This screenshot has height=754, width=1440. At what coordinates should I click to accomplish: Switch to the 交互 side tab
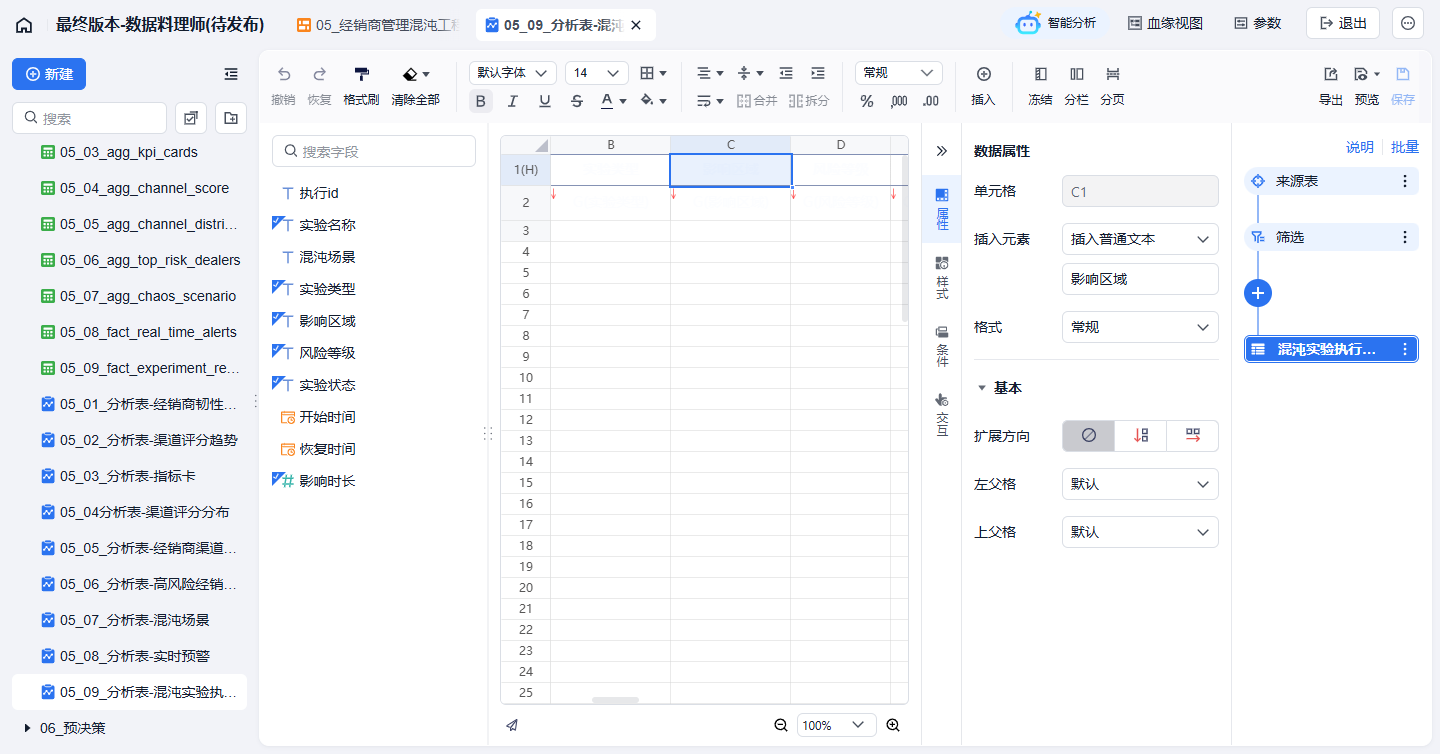tap(941, 414)
